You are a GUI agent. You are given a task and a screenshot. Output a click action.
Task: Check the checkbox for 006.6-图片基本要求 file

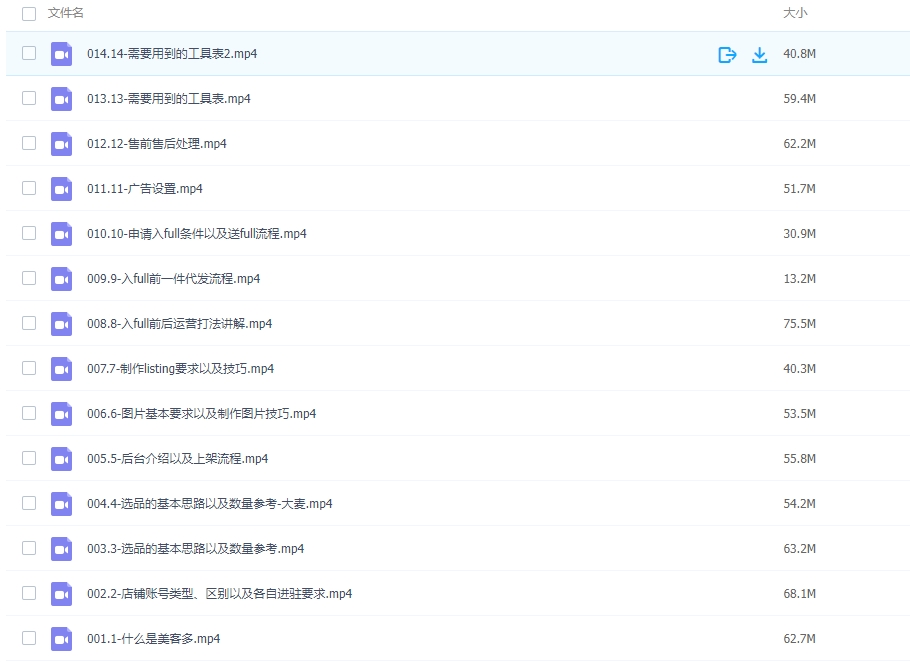point(28,413)
